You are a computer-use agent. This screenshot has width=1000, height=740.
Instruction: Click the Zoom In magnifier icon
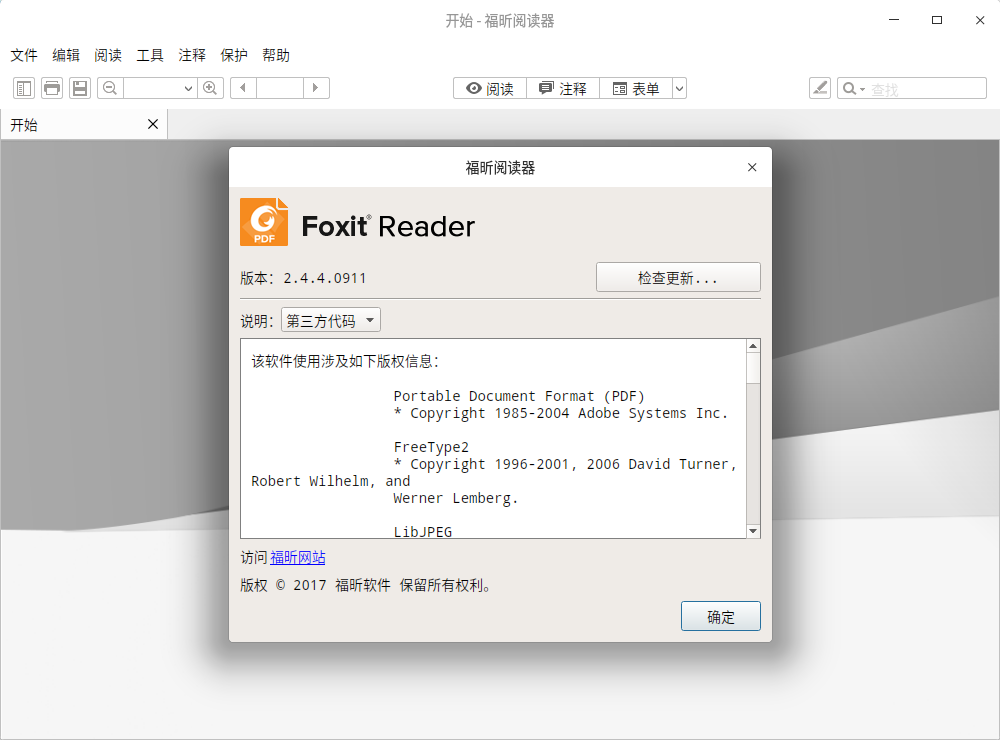click(x=210, y=88)
